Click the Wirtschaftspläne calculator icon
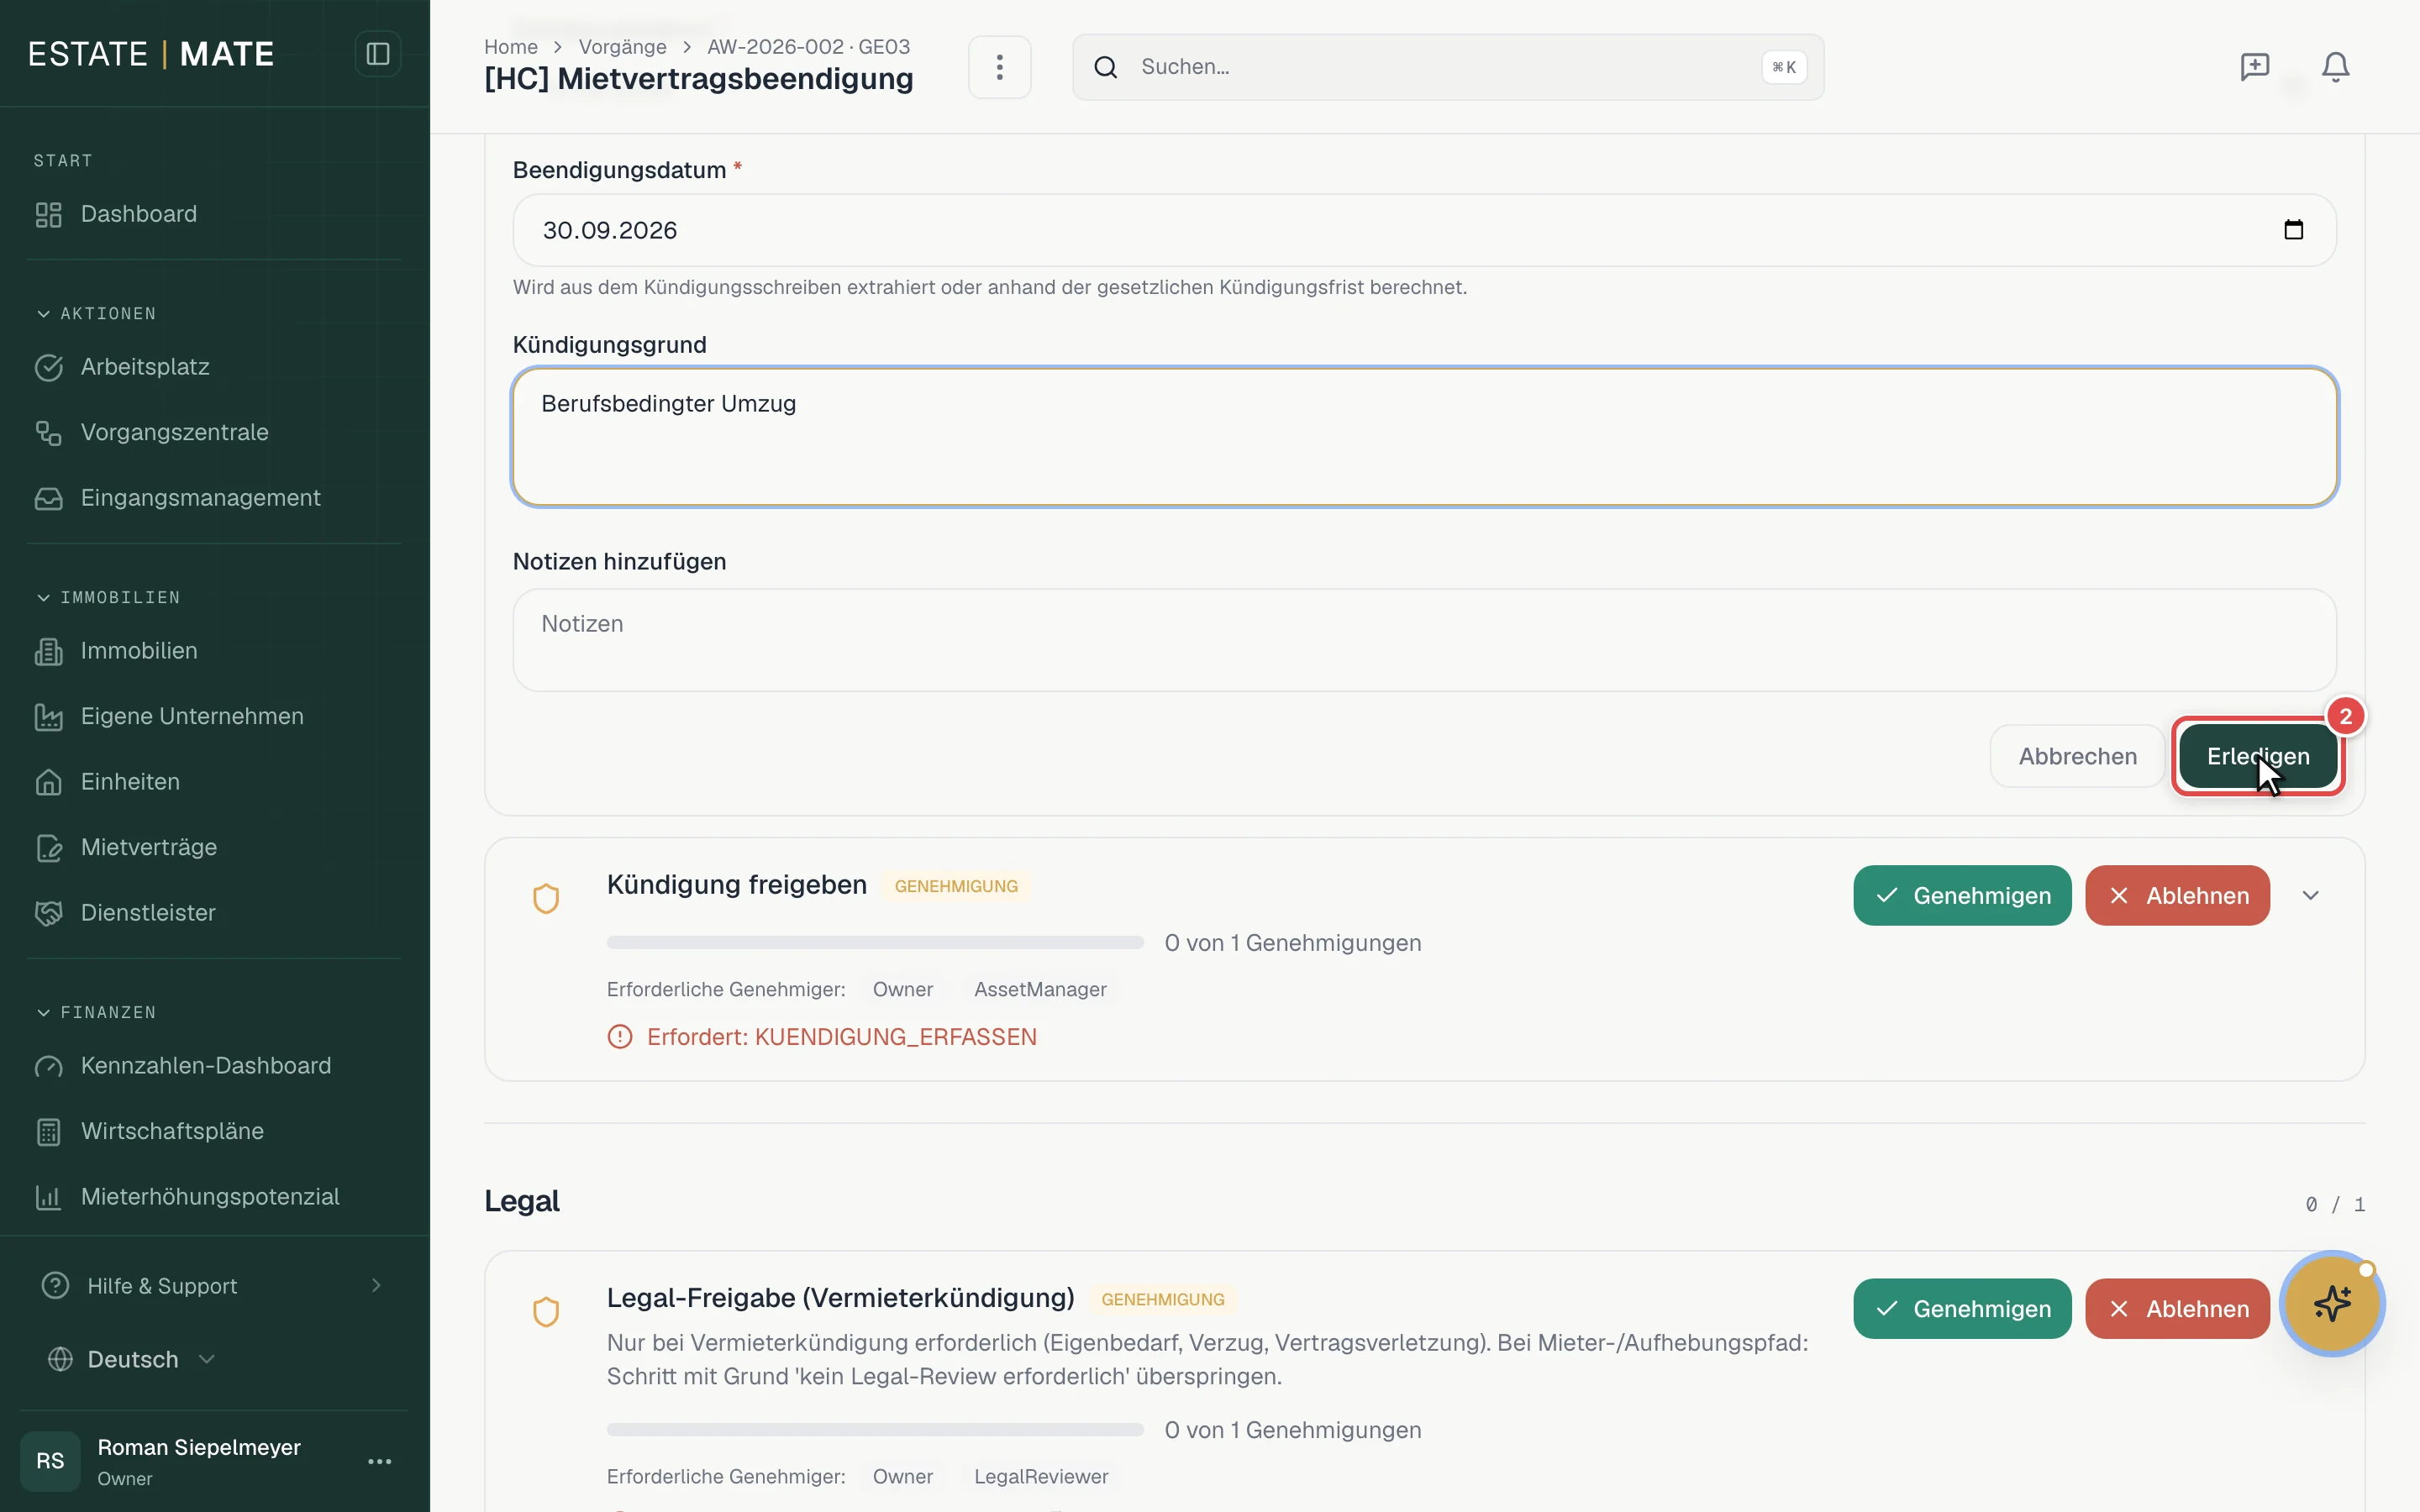This screenshot has width=2420, height=1512. point(48,1131)
